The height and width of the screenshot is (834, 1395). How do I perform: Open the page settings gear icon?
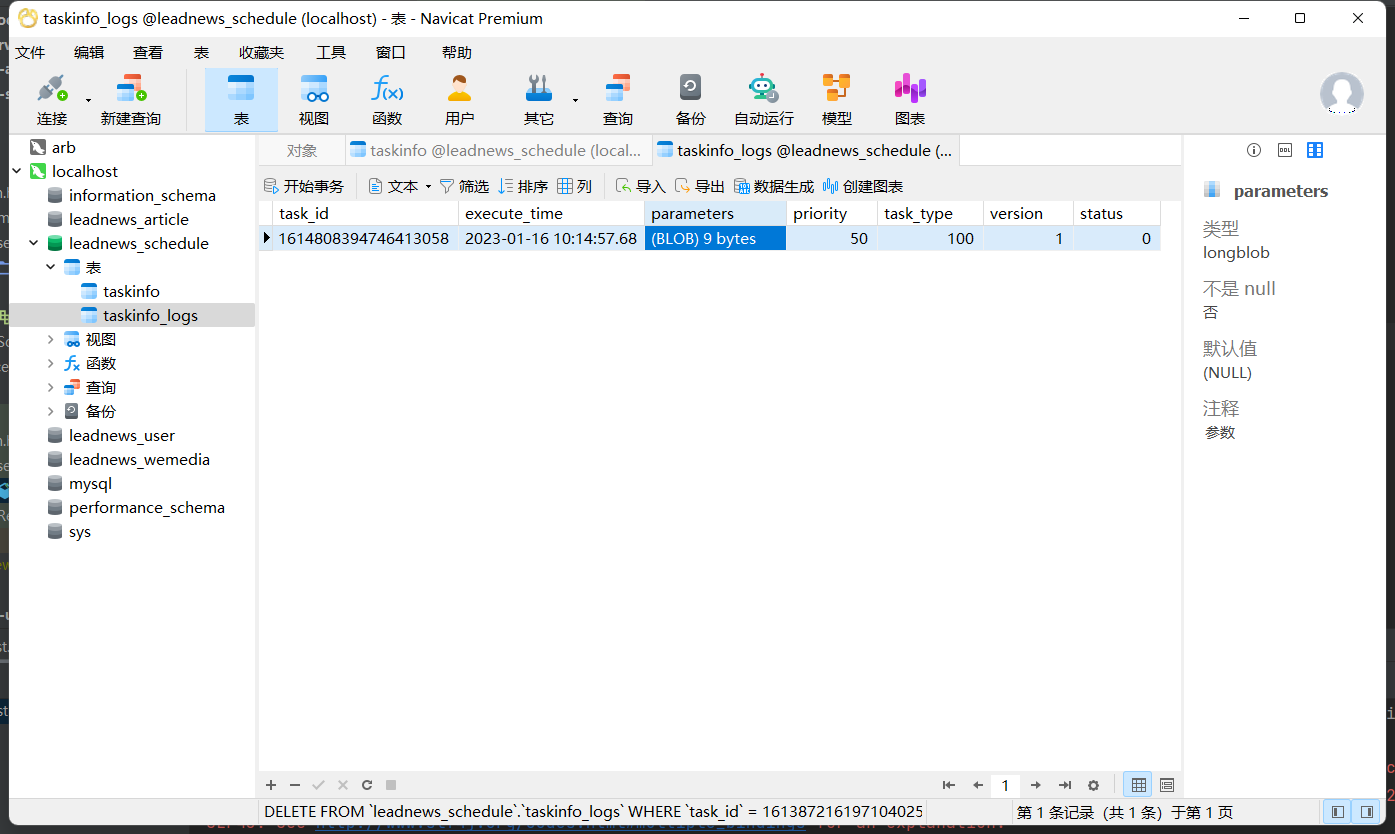[1093, 785]
